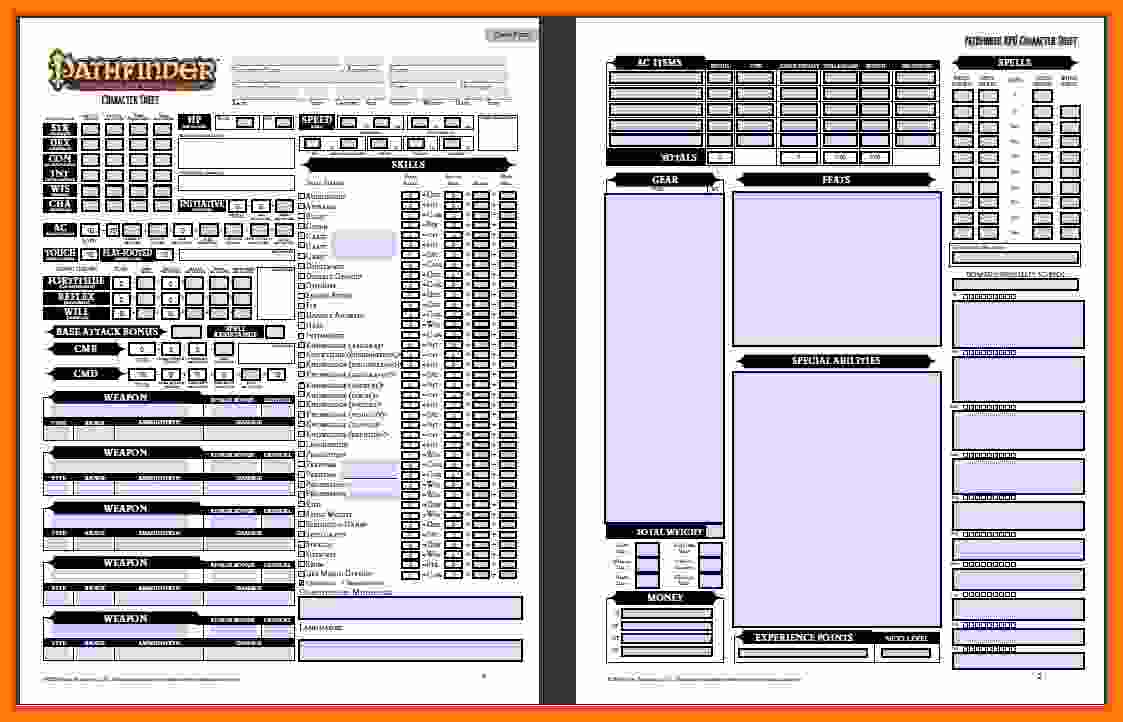The width and height of the screenshot is (1123, 722).
Task: Click the Acrobatics total bonus box
Action: (x=410, y=196)
